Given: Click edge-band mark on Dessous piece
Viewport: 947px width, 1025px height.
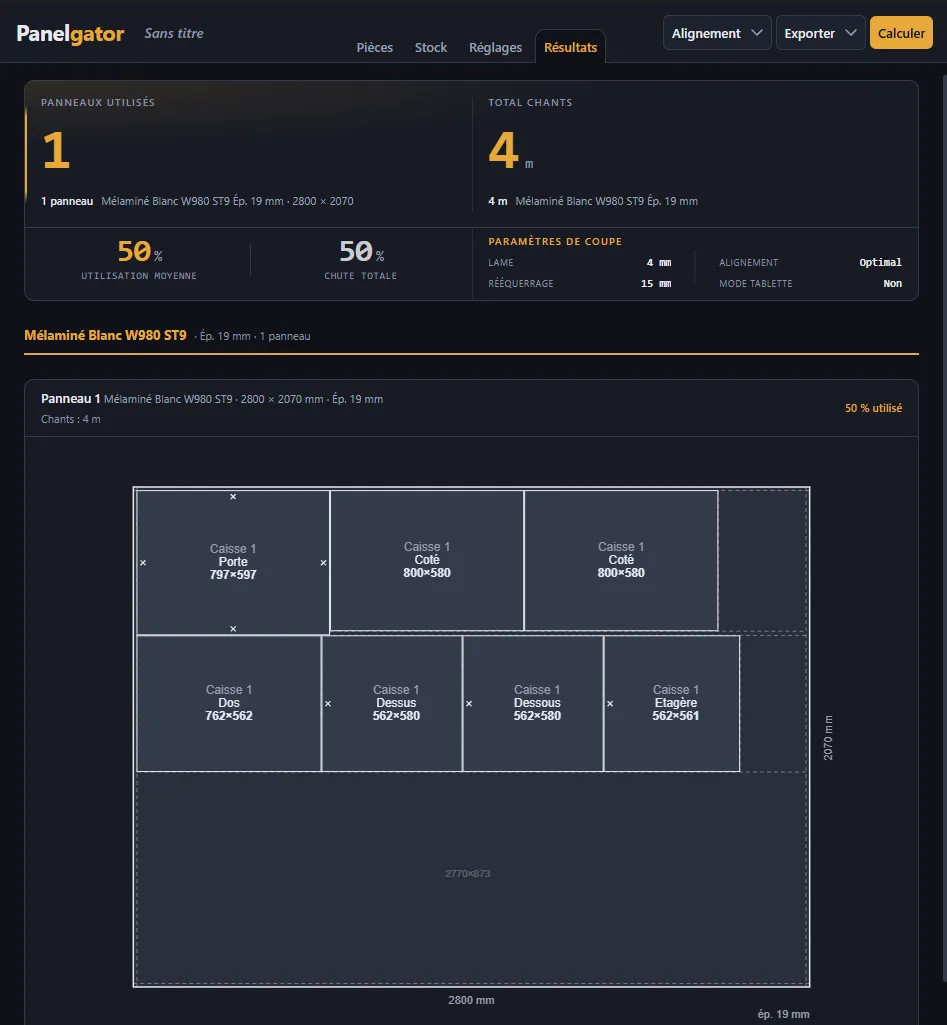Looking at the screenshot, I should [469, 704].
